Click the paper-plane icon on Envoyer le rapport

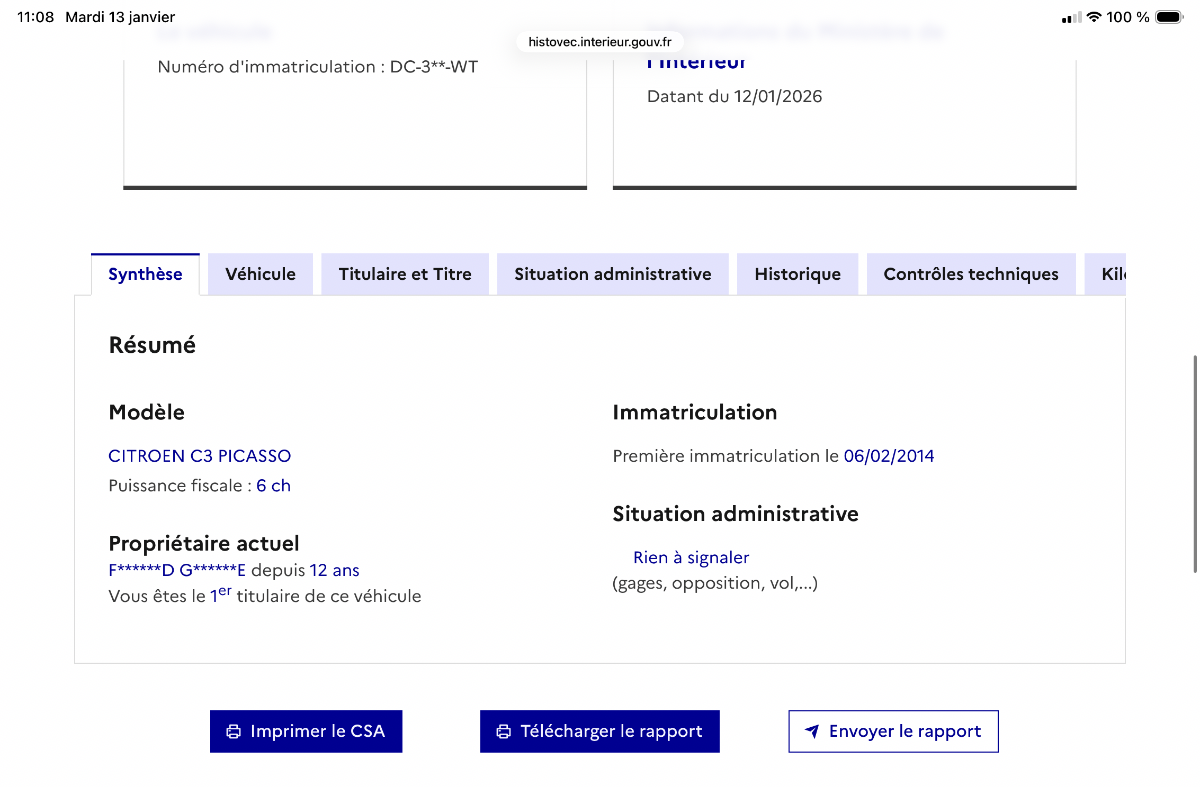[813, 731]
